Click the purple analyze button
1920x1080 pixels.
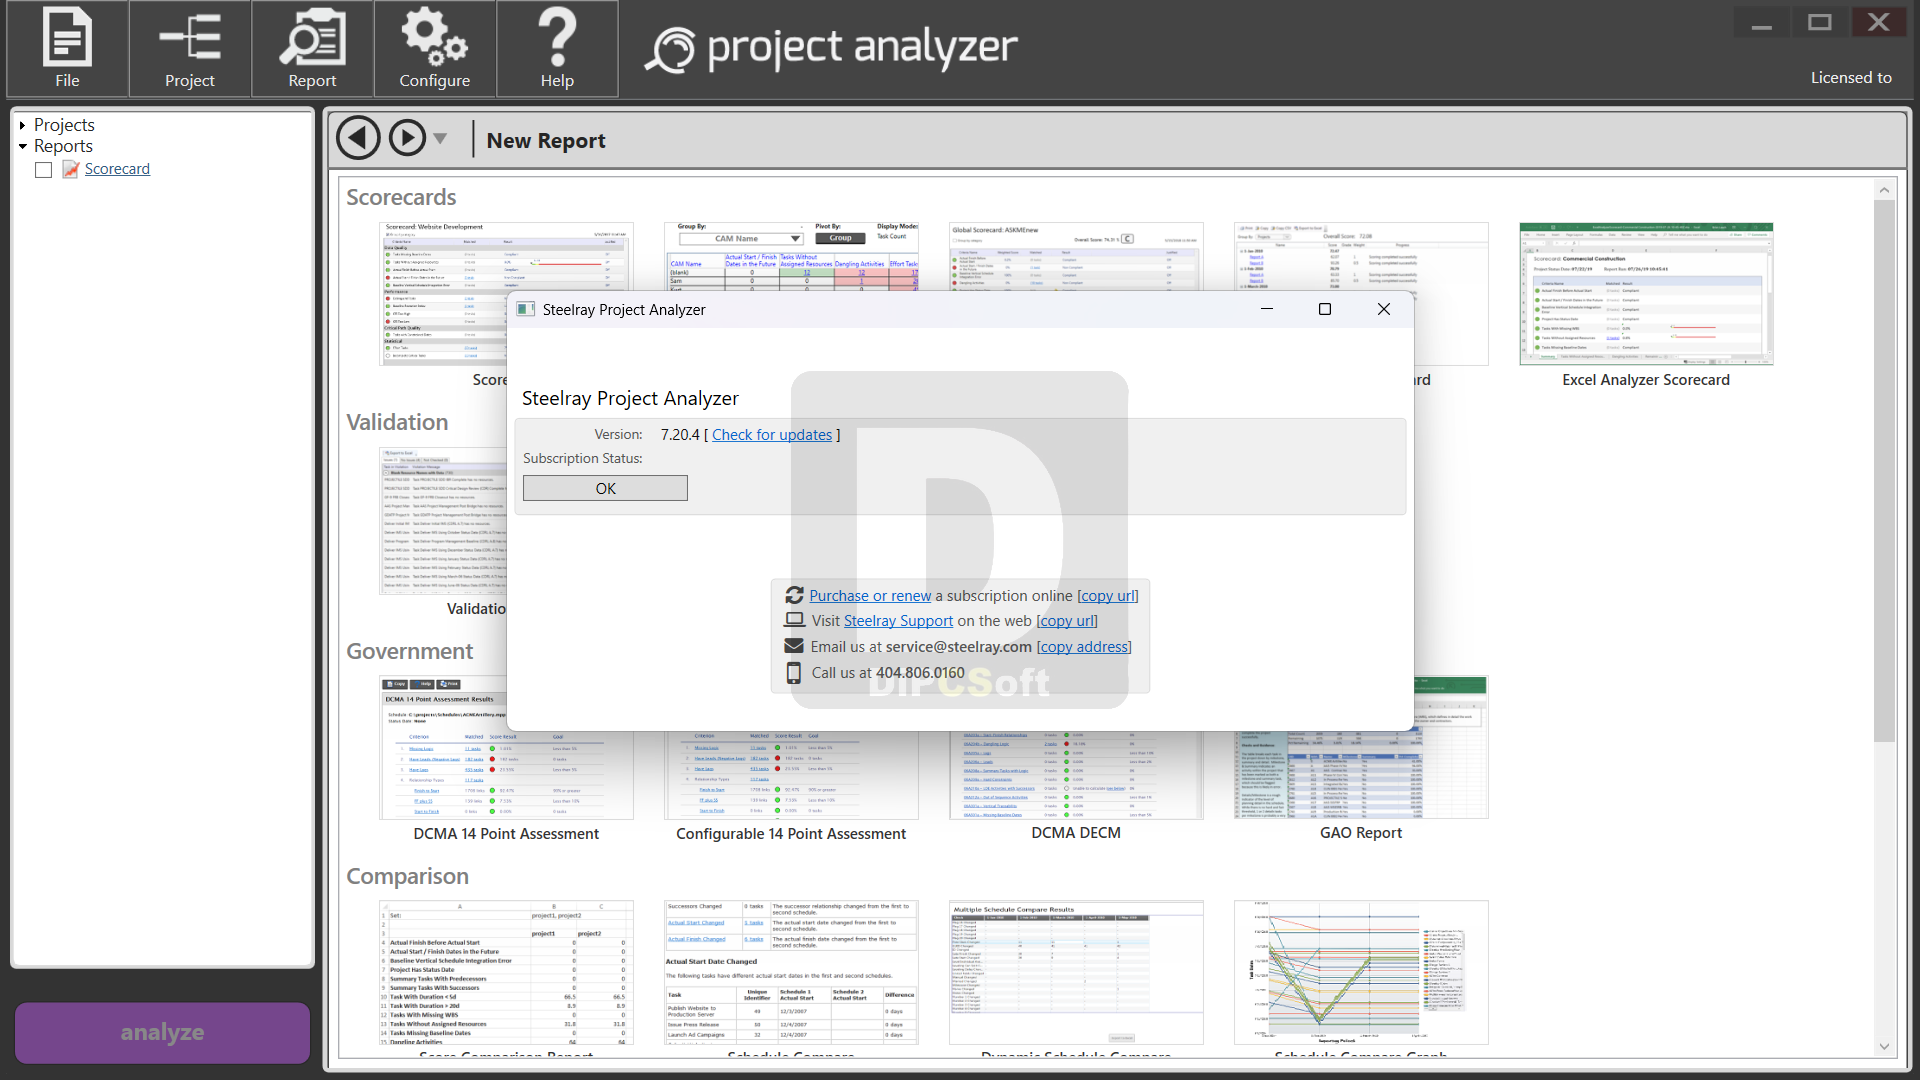162,1032
